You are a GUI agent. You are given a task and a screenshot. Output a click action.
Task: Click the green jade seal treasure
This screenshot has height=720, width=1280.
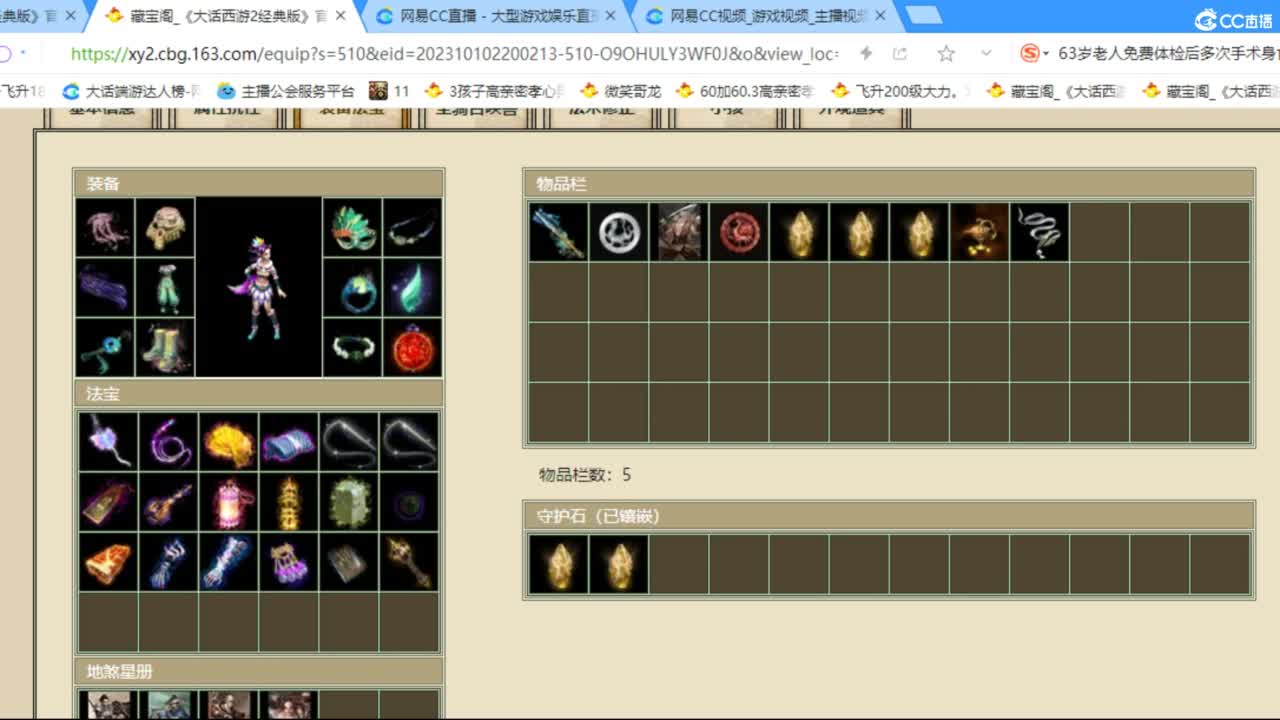(x=348, y=501)
